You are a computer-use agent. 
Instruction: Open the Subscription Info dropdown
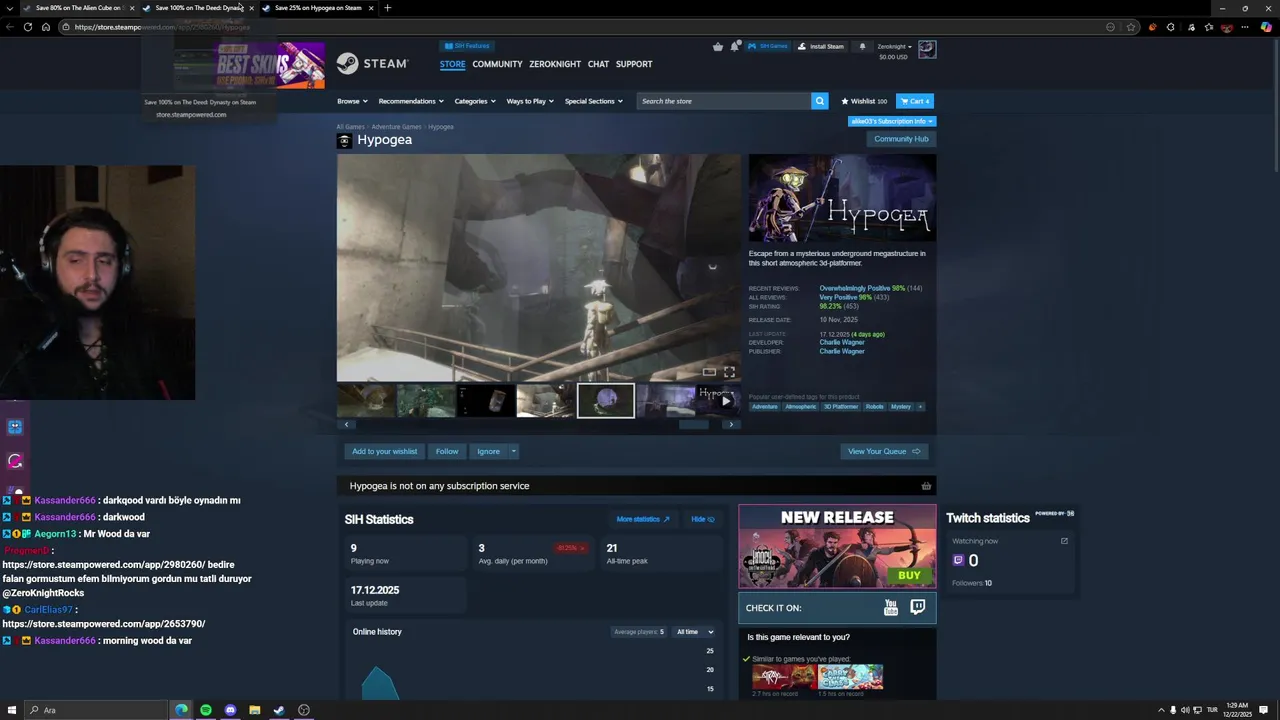click(892, 121)
